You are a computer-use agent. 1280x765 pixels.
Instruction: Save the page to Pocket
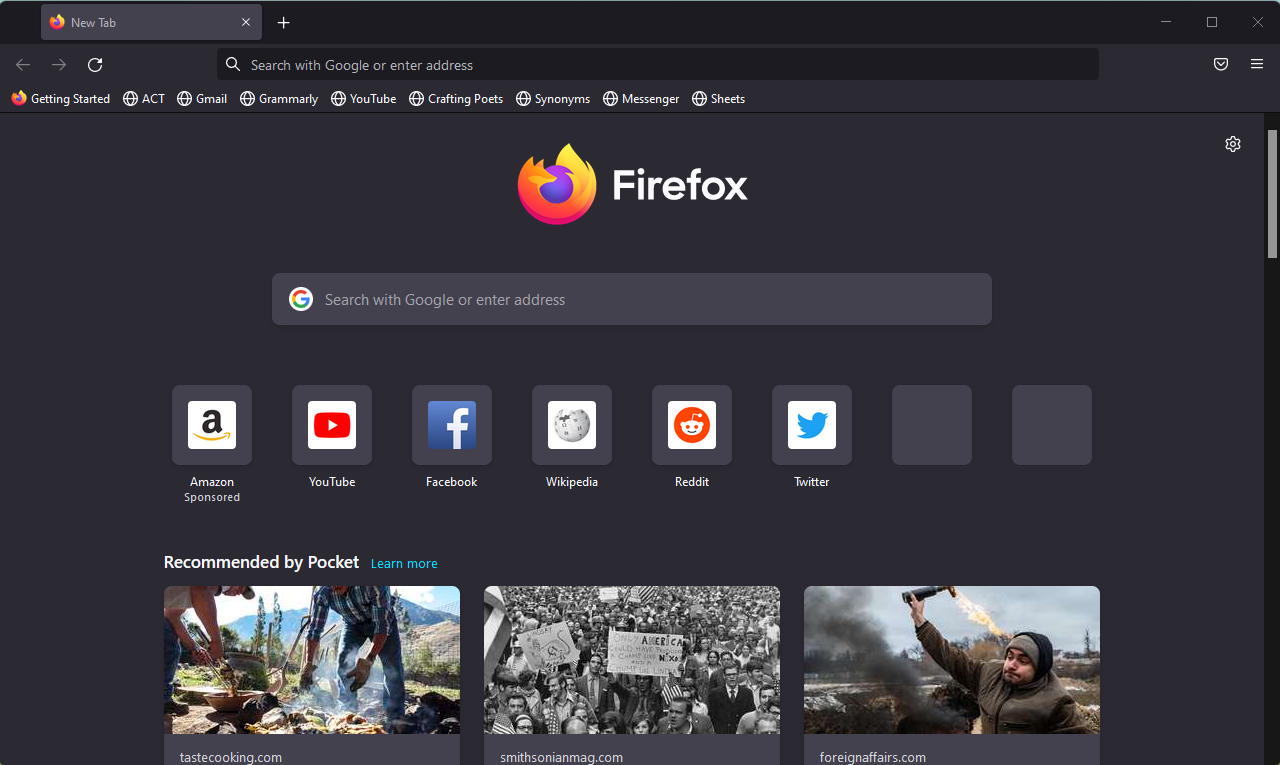(x=1220, y=64)
